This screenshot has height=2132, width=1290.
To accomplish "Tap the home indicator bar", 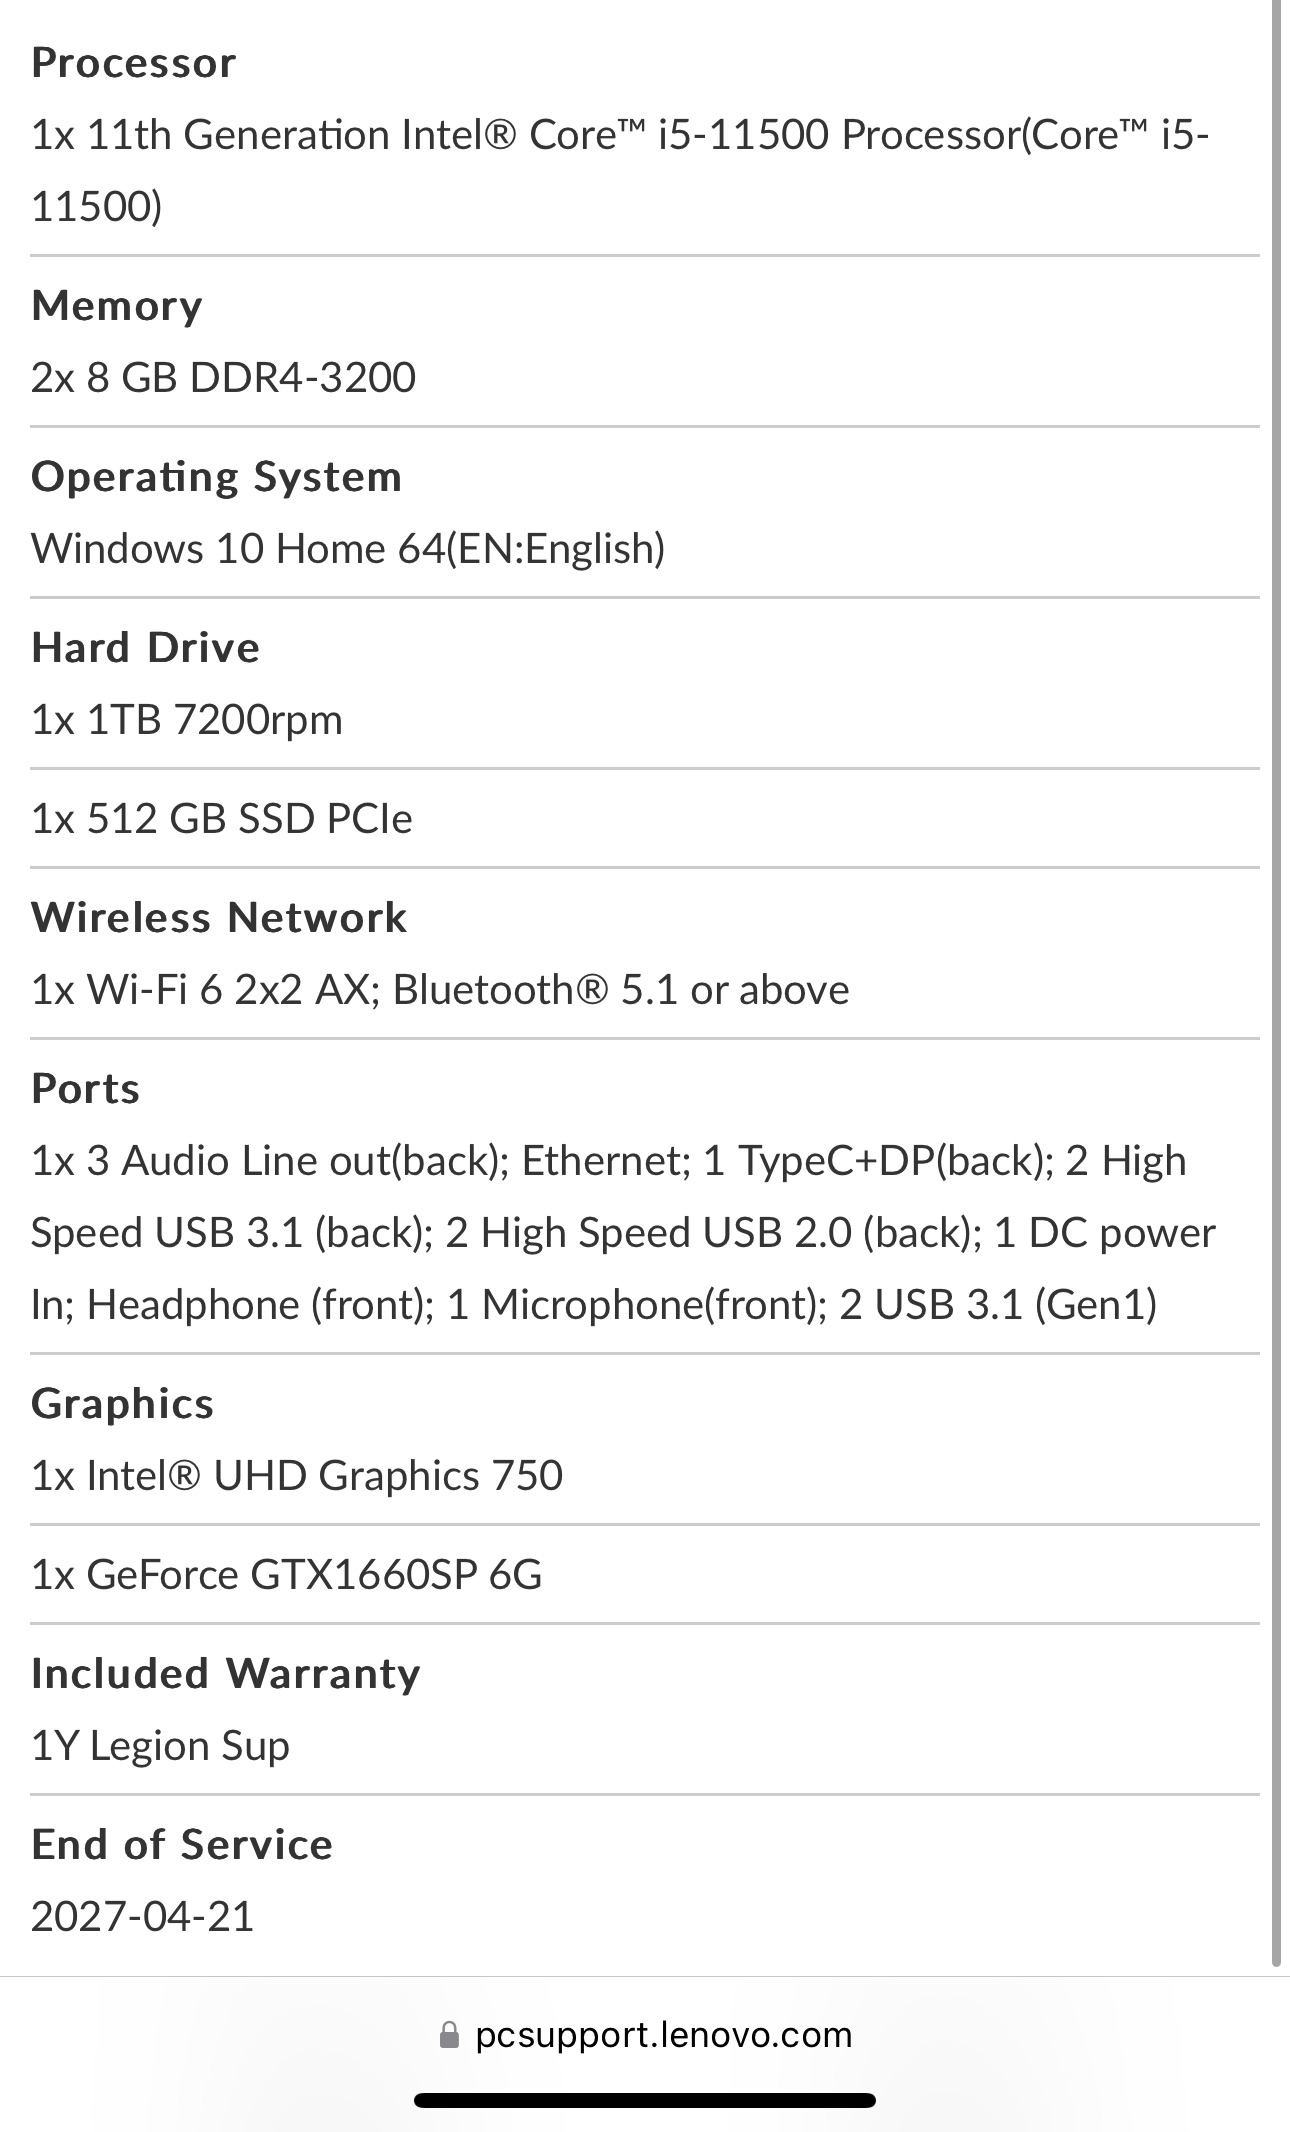I will (x=645, y=2101).
